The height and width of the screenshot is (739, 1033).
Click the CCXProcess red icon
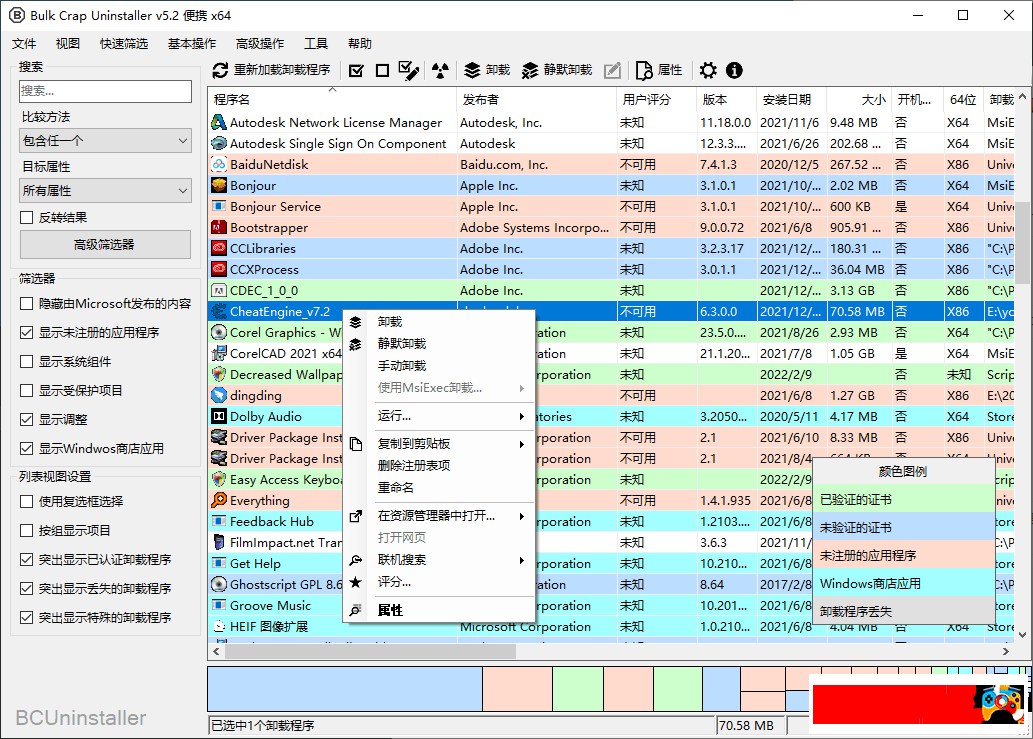219,269
